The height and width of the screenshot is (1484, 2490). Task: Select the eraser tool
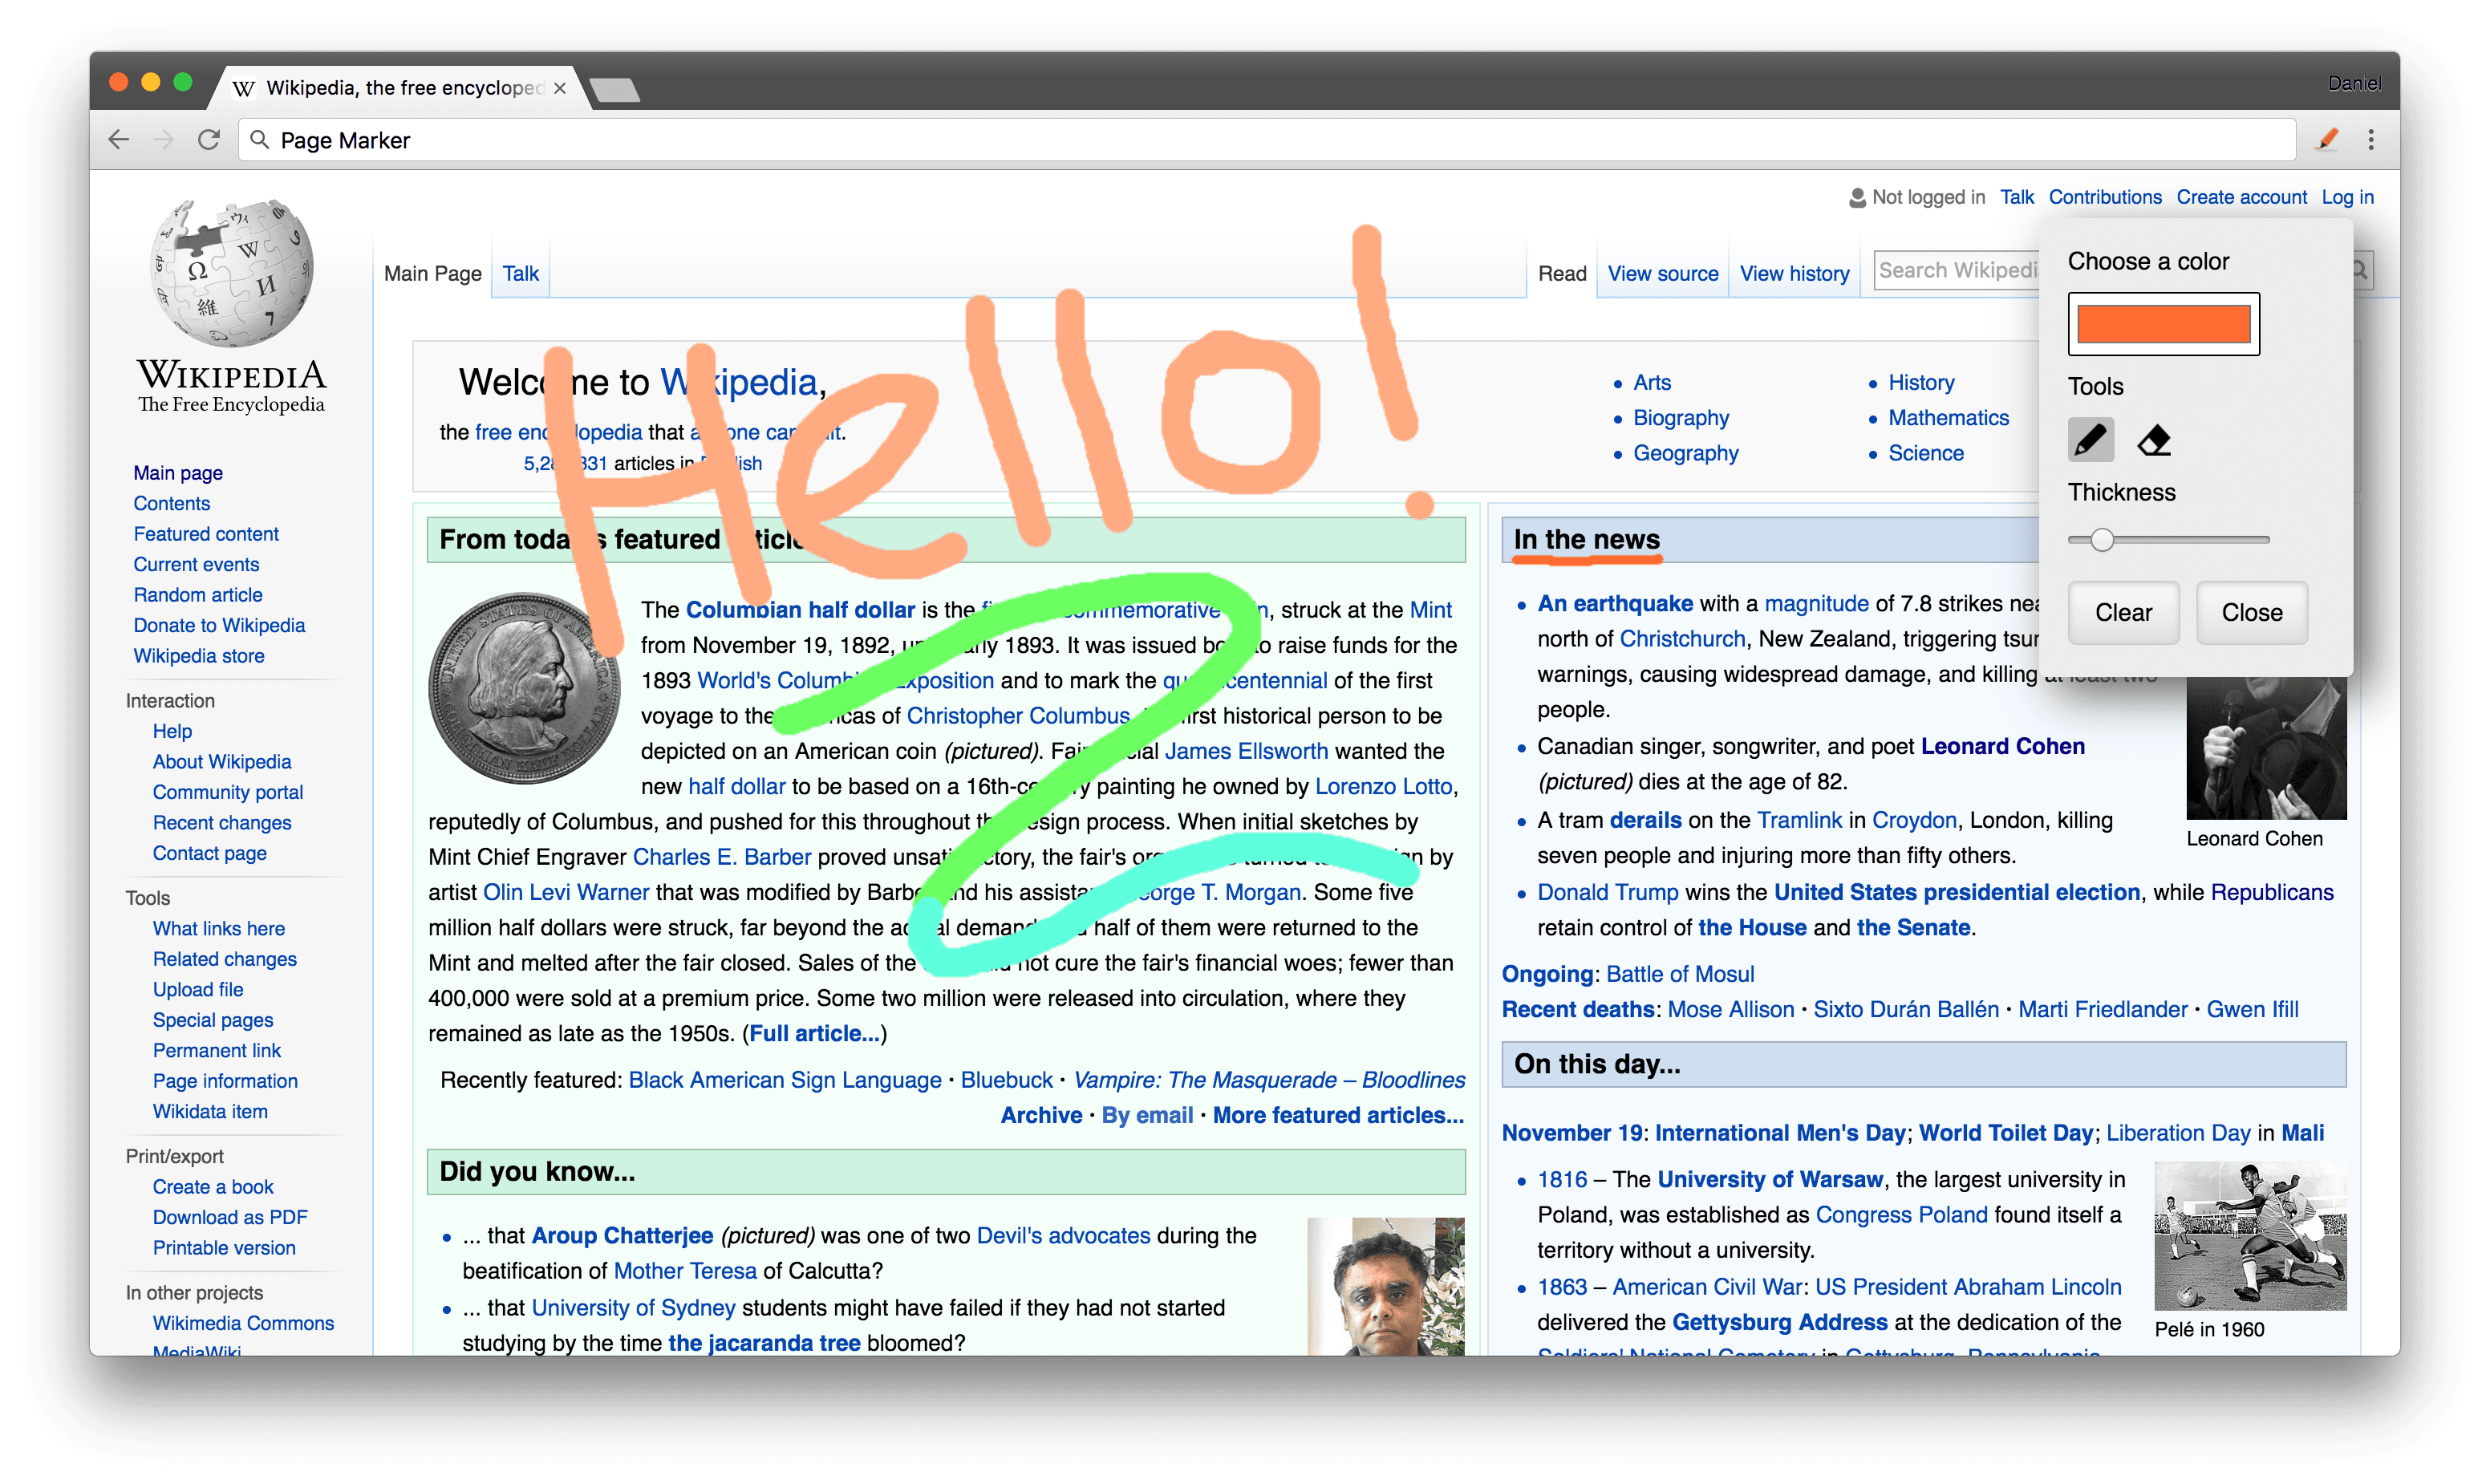pos(2153,440)
